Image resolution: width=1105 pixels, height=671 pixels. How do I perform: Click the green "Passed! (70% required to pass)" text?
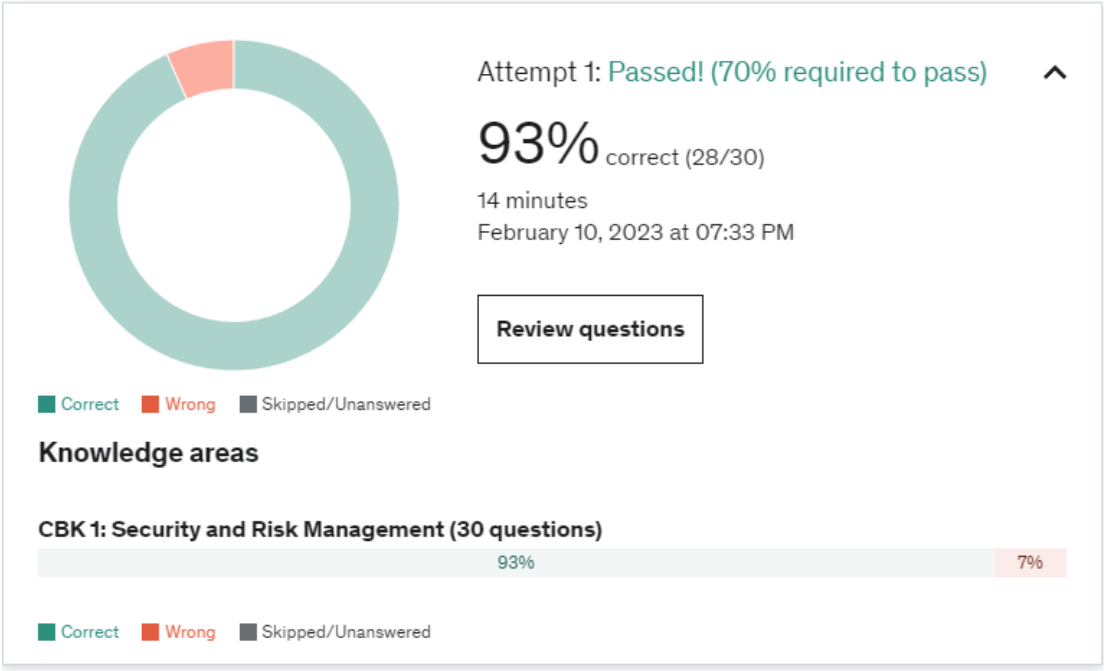coord(797,73)
